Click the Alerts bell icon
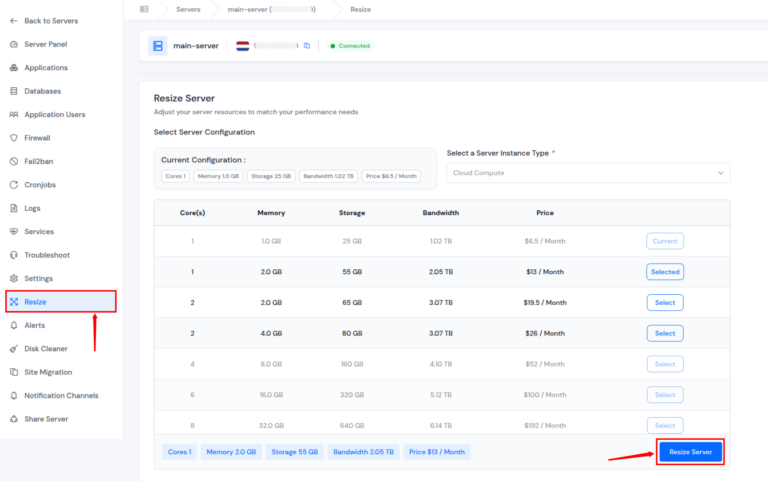Image resolution: width=768 pixels, height=481 pixels. [x=14, y=325]
